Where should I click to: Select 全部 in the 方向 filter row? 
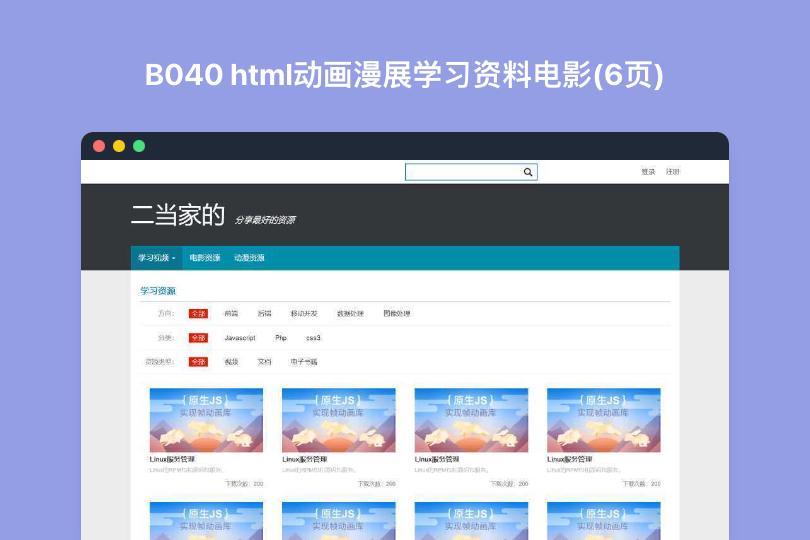pyautogui.click(x=198, y=314)
